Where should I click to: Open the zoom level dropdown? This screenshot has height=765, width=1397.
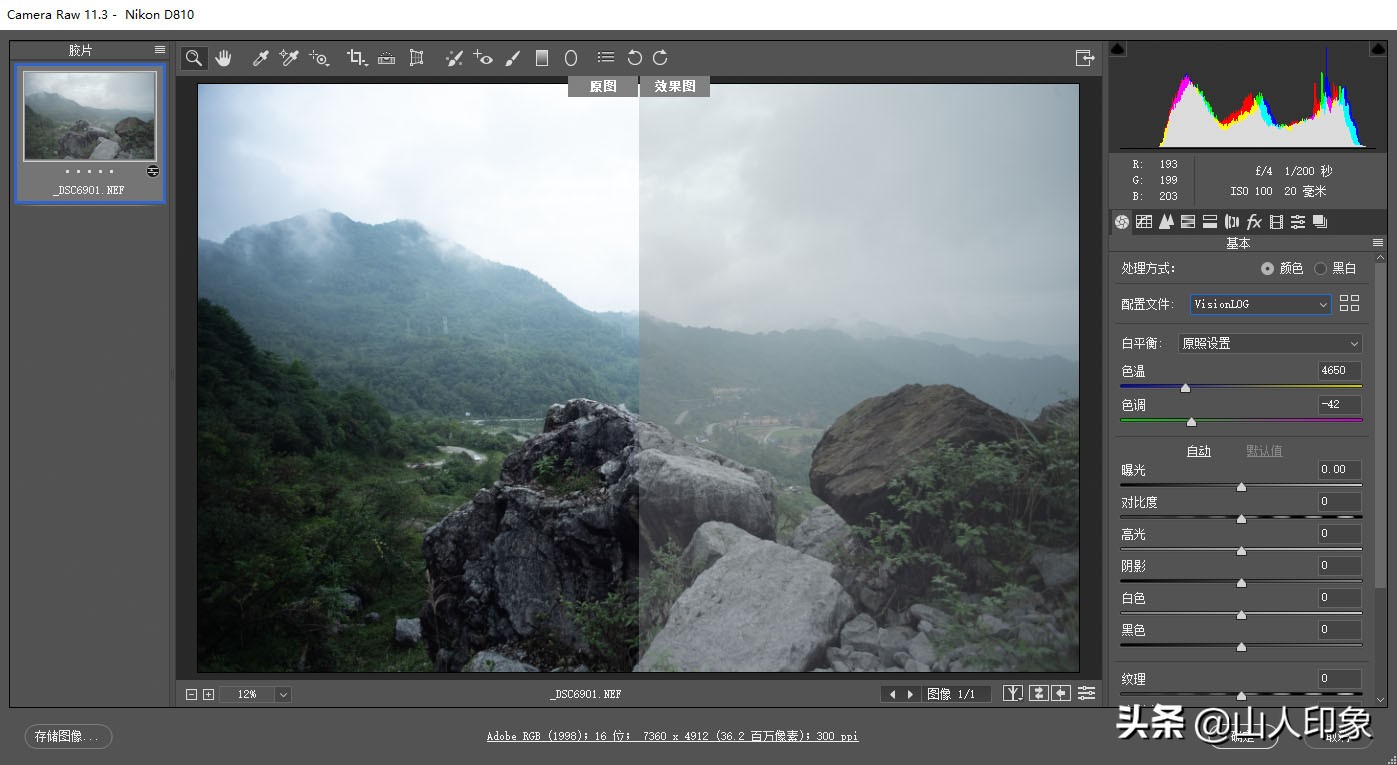(x=283, y=694)
